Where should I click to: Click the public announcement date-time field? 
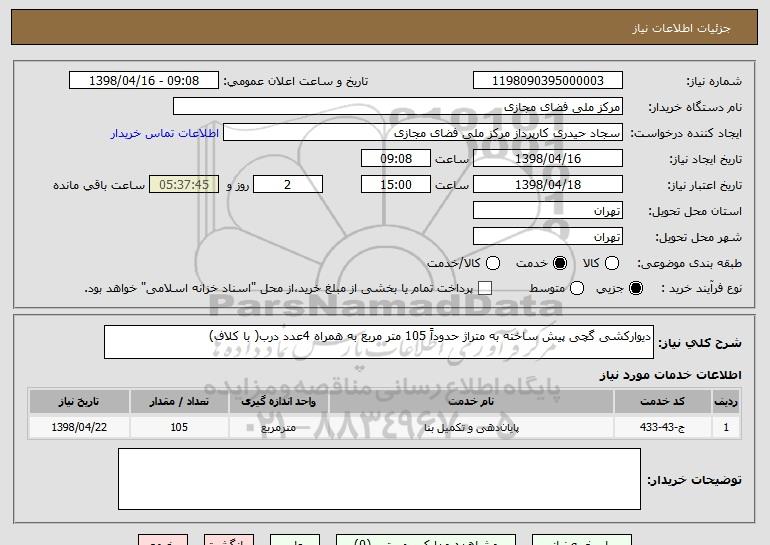pos(144,81)
